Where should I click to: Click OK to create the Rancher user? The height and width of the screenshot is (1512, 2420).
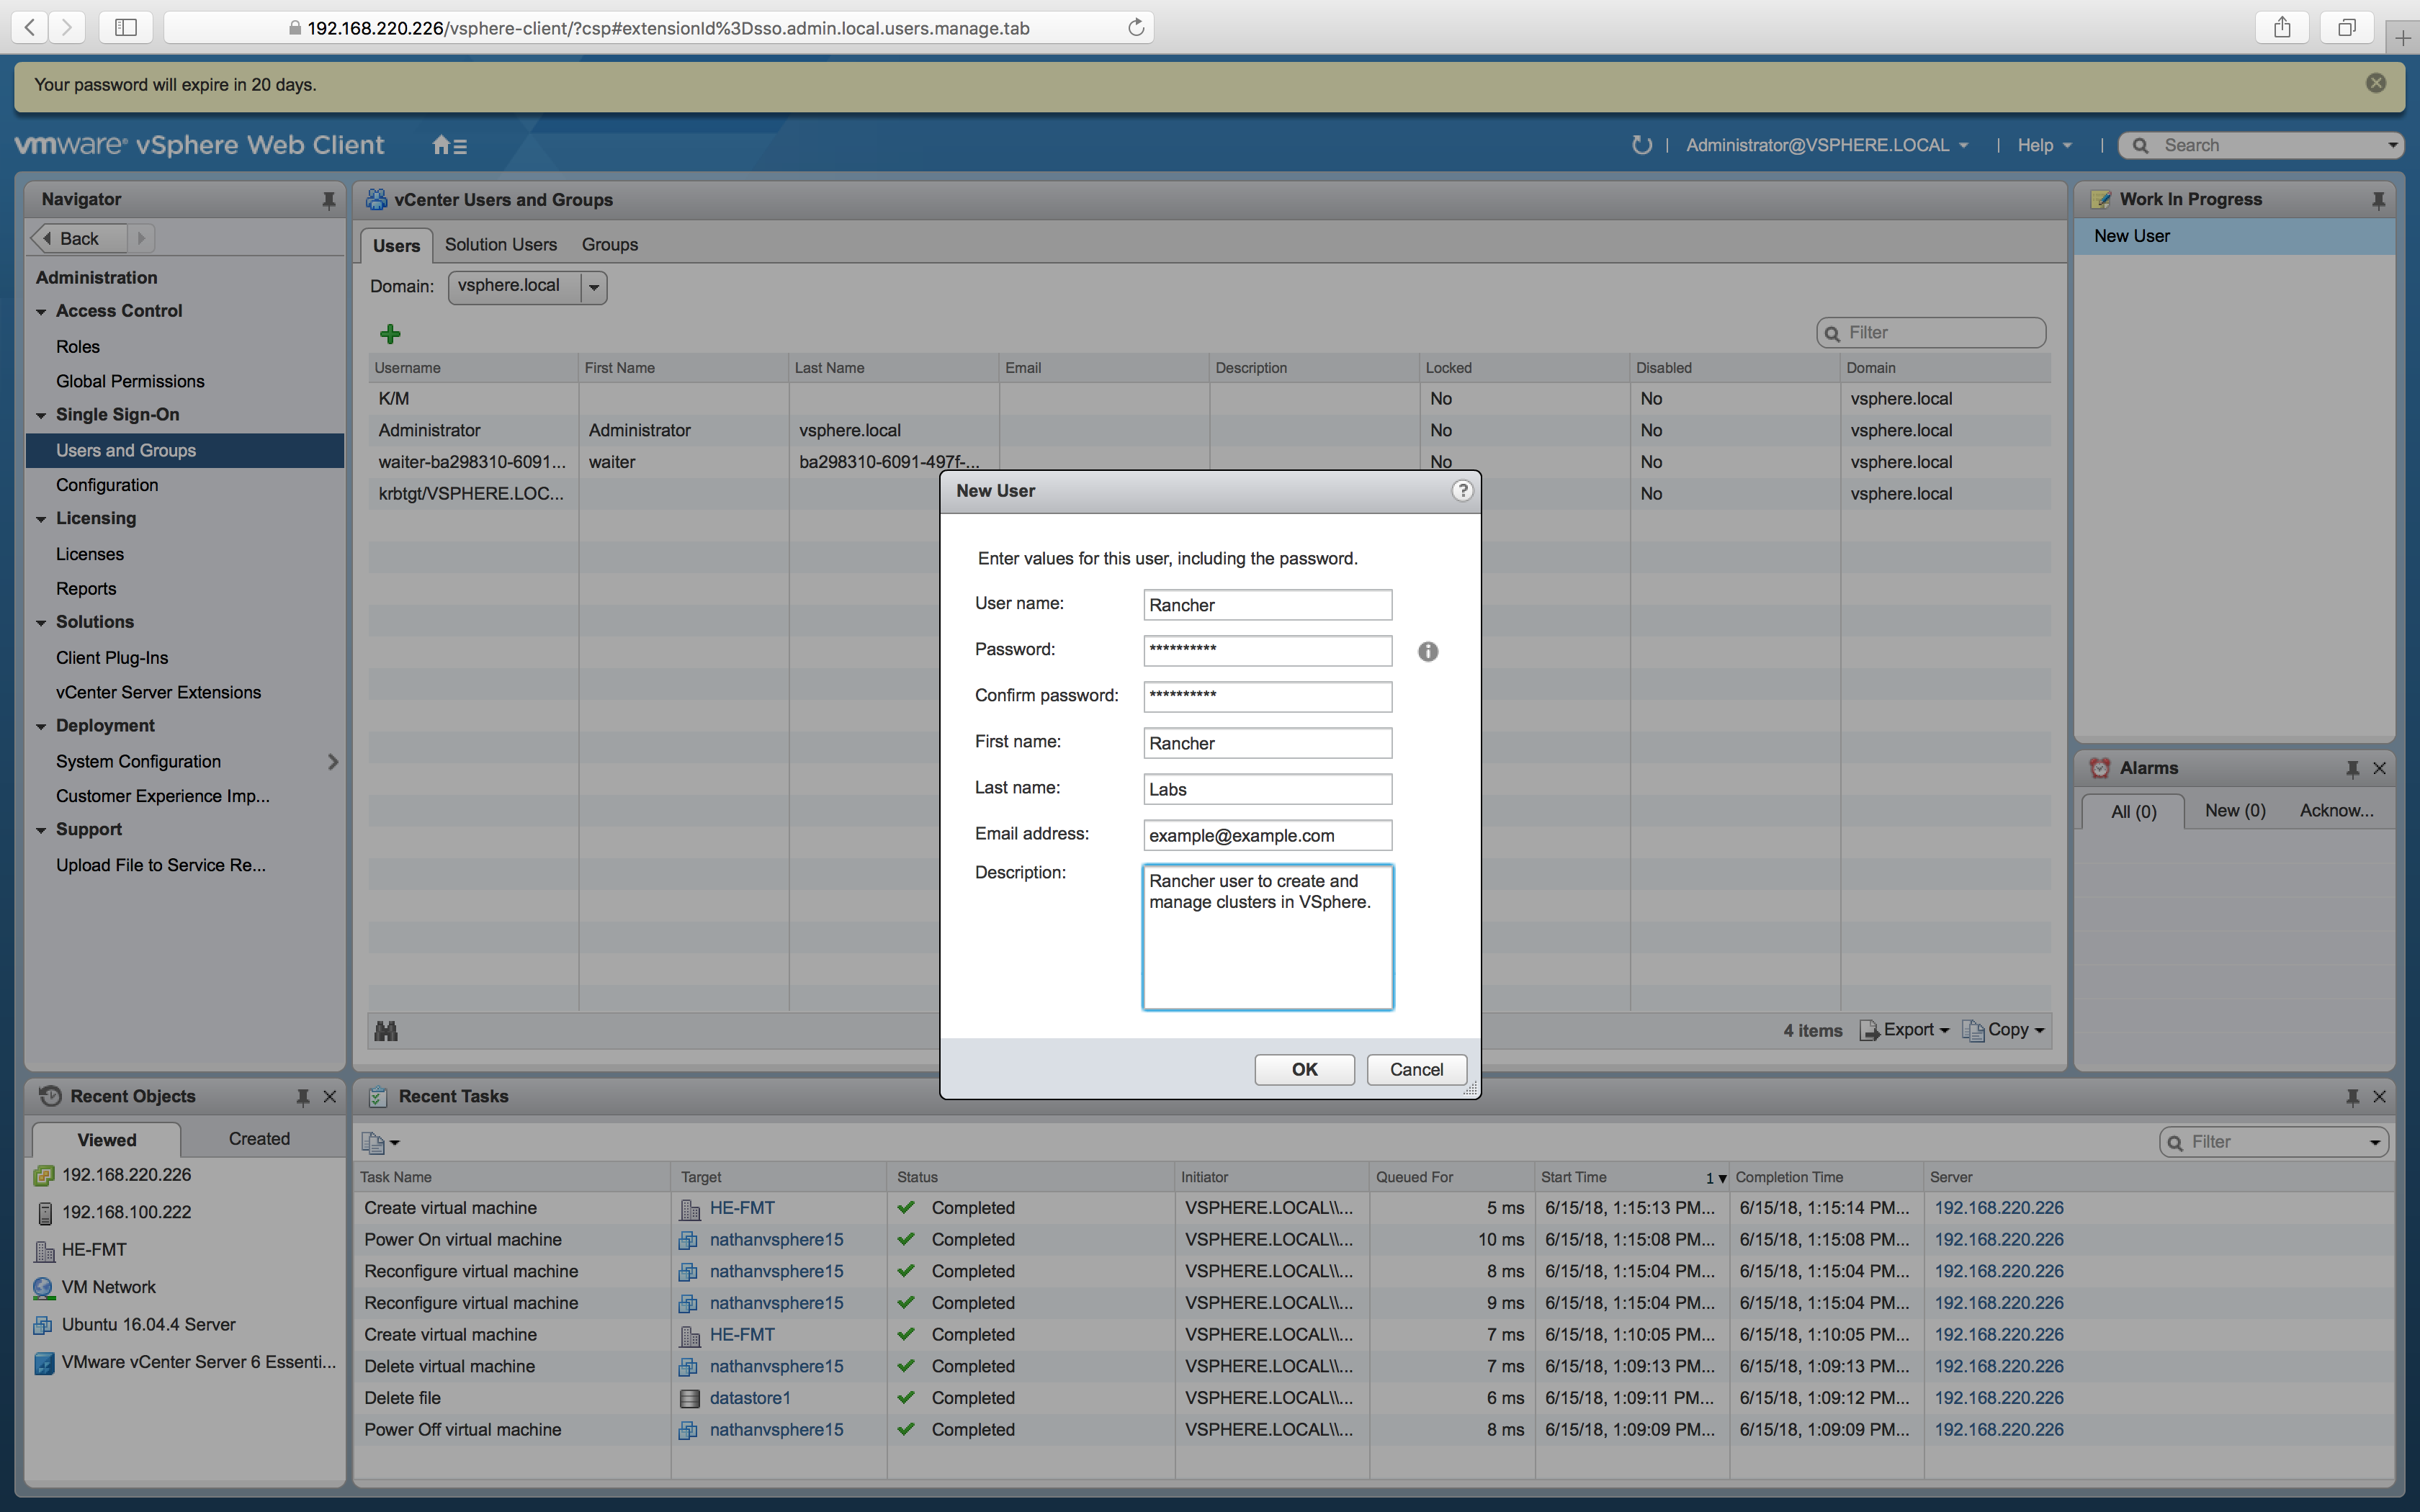coord(1303,1069)
